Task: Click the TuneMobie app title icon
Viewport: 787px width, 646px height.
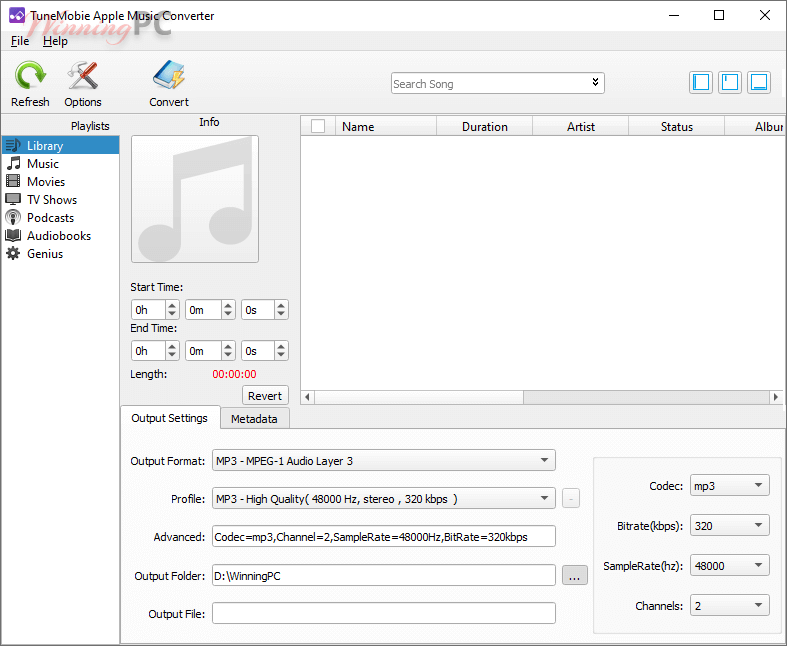Action: coord(17,16)
